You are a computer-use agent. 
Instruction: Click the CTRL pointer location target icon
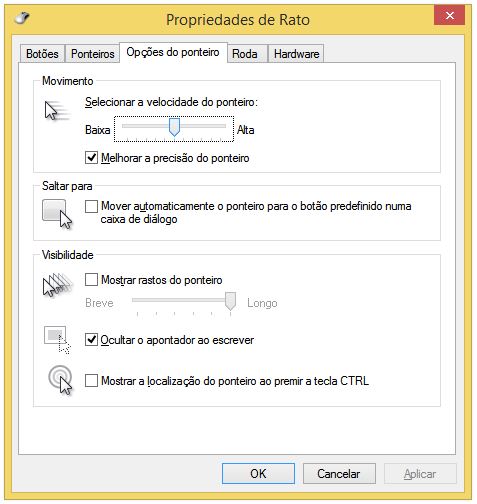click(60, 380)
